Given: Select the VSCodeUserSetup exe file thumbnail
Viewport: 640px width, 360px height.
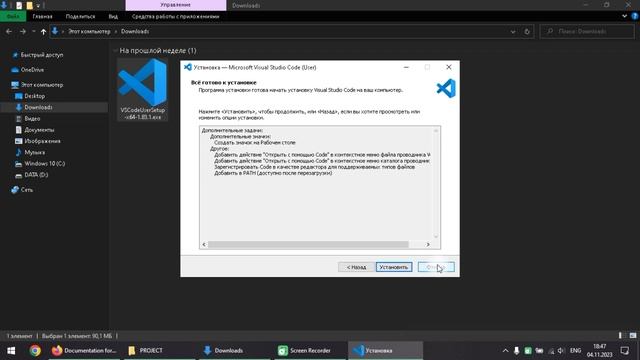Looking at the screenshot, I should [142, 82].
